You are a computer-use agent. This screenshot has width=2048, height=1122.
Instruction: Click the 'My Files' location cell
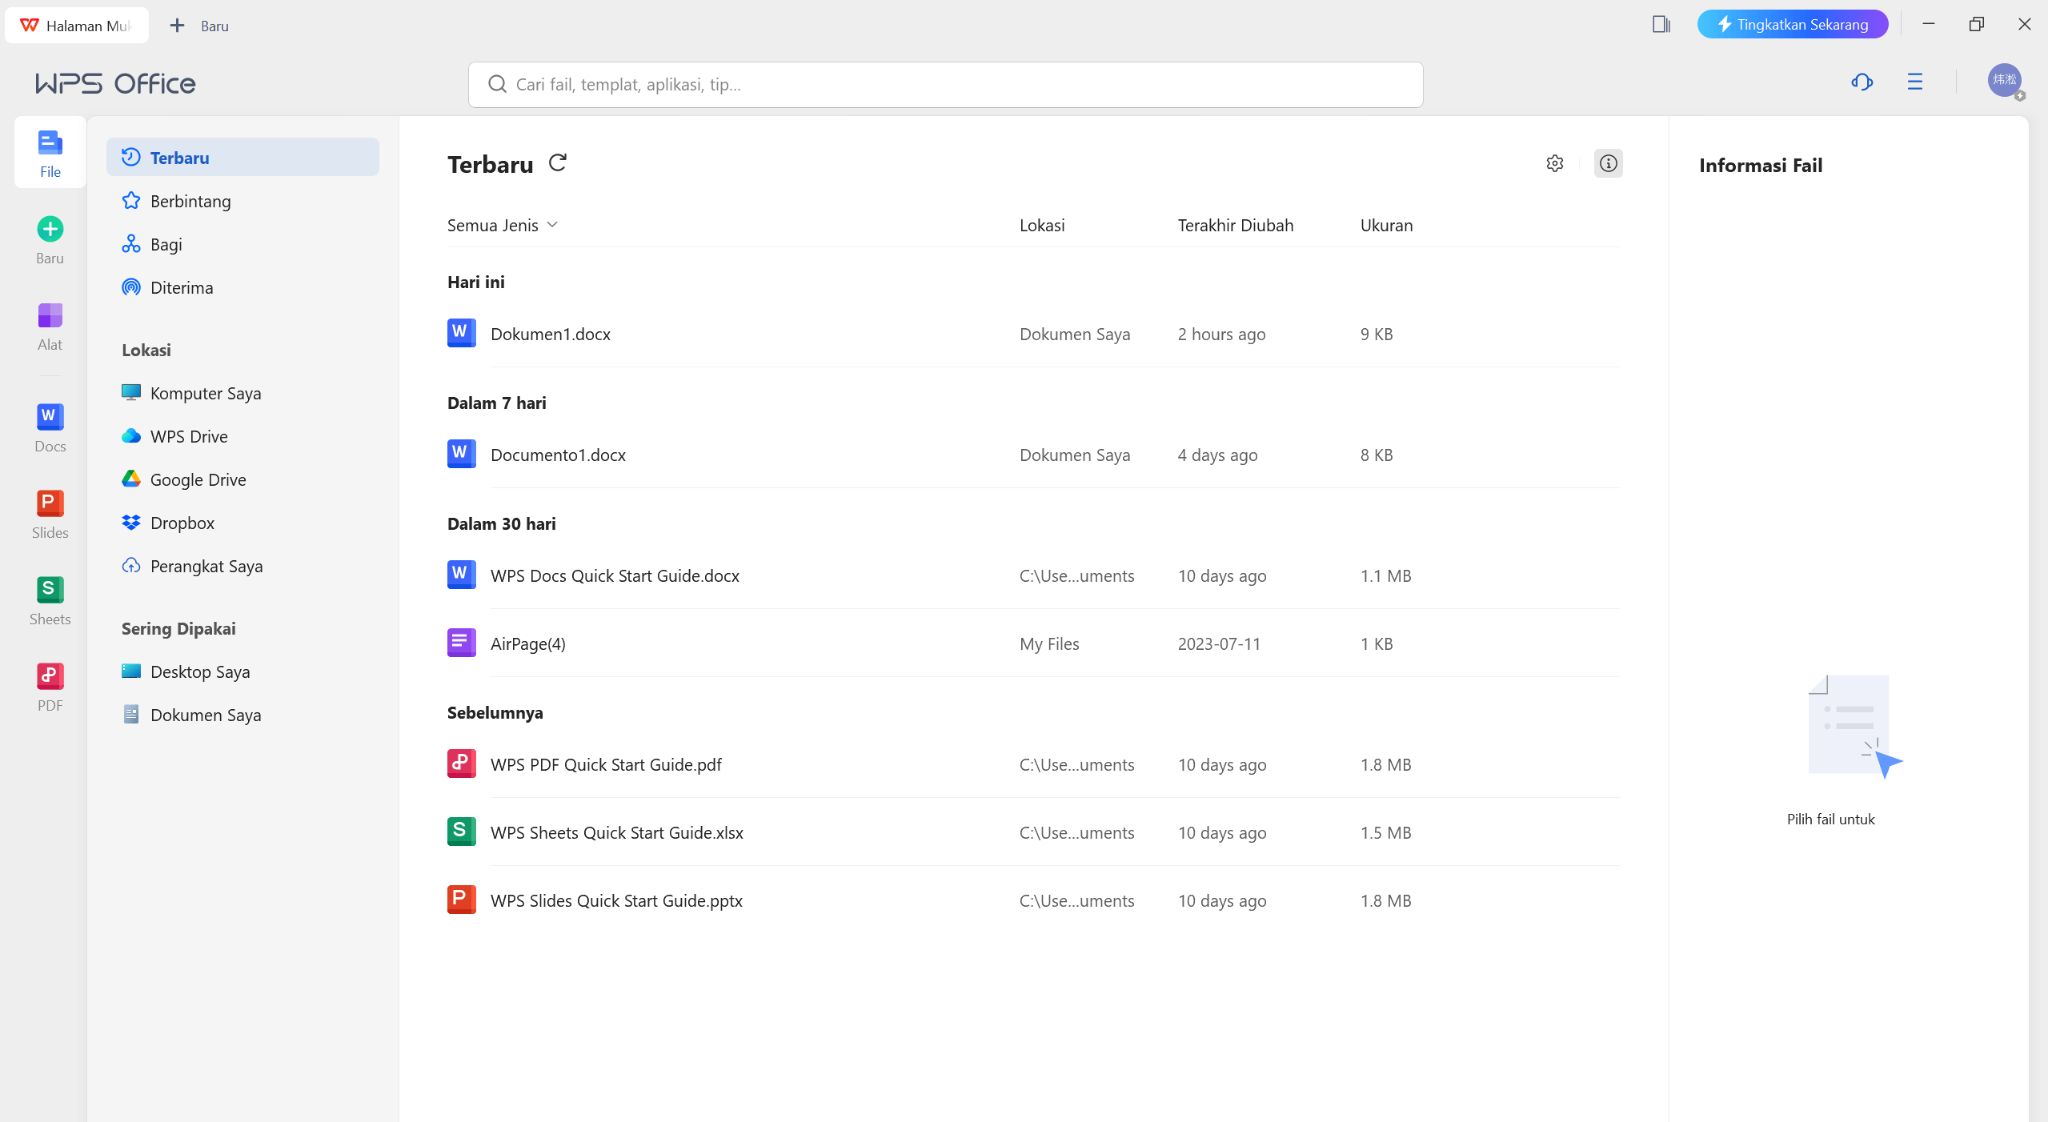1049,644
